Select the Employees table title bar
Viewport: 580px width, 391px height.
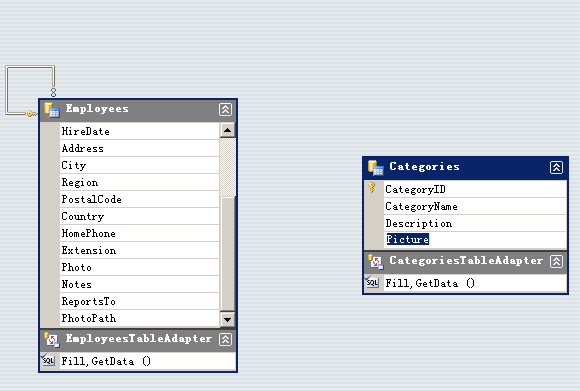138,110
